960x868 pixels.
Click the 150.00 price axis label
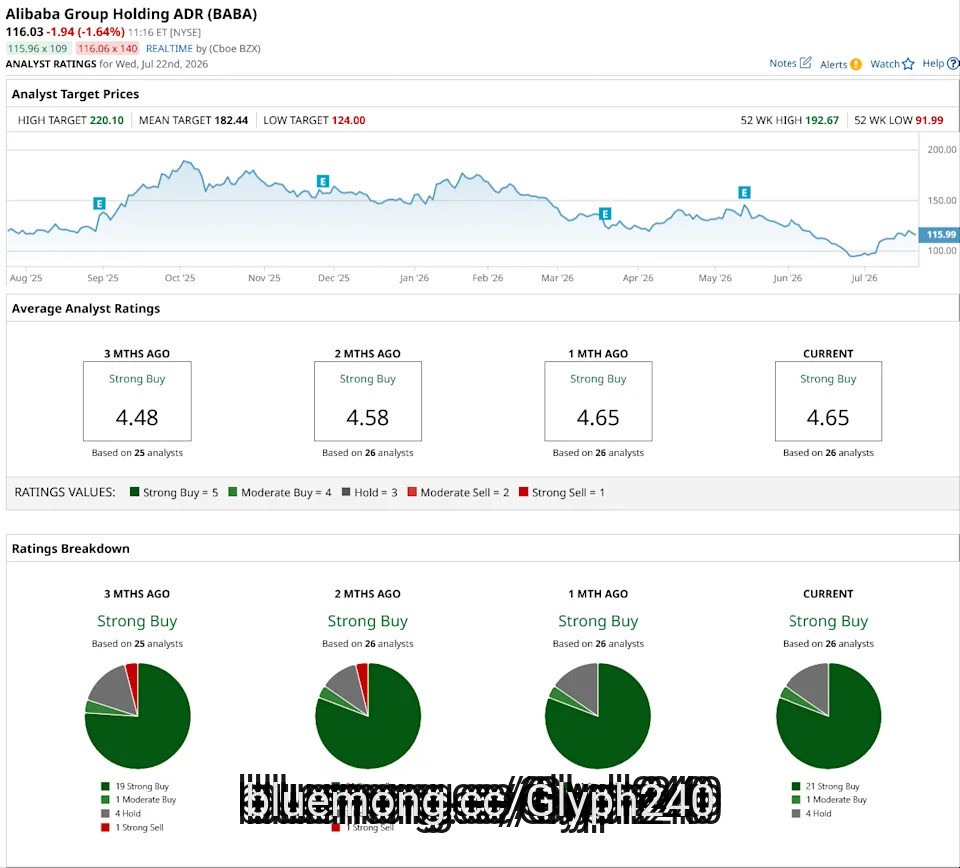coord(942,200)
